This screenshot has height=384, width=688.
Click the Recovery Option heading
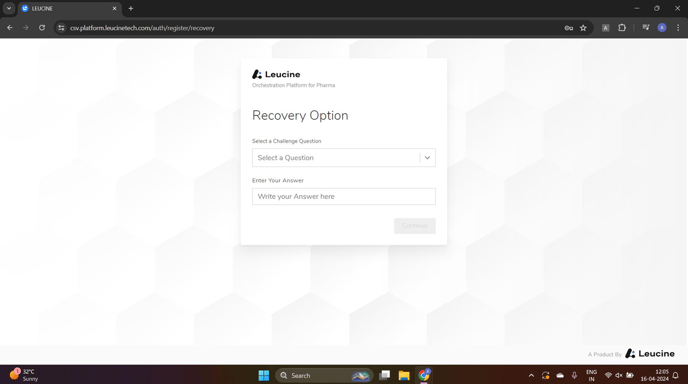[x=300, y=115]
